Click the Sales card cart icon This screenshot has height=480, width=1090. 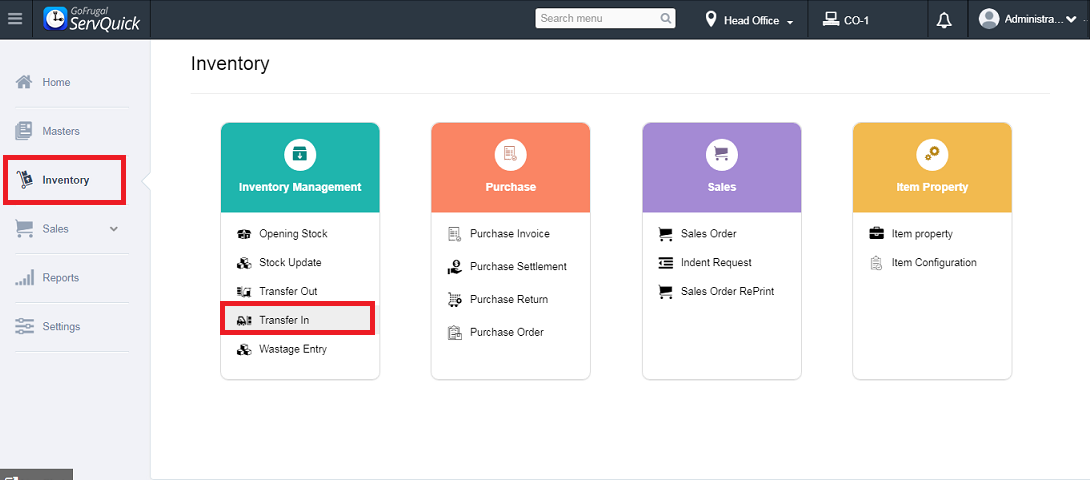[721, 153]
